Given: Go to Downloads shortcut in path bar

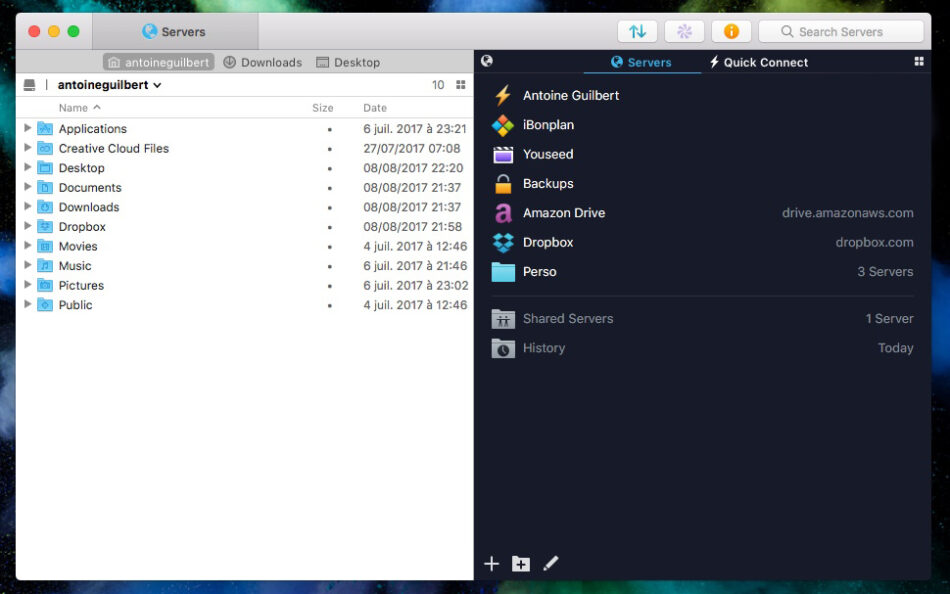Looking at the screenshot, I should 262,62.
